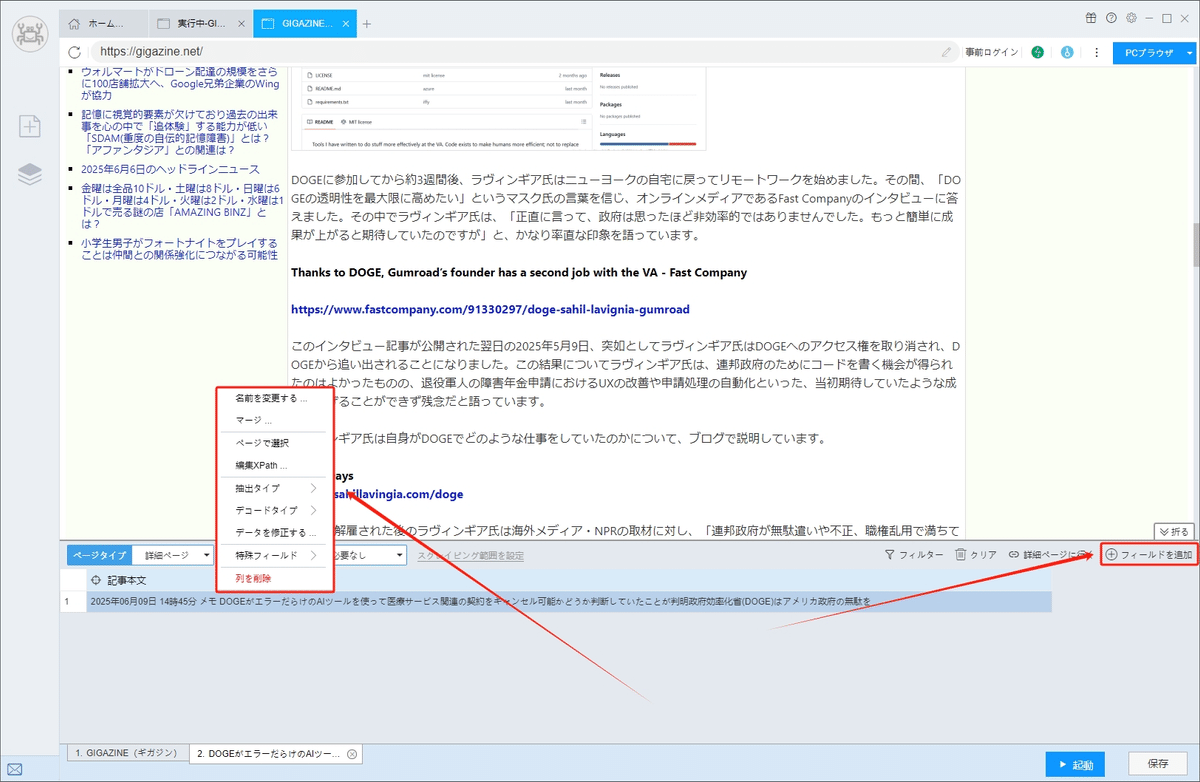Open the 小学生男子がフォートナイト sidebar link

(x=180, y=249)
